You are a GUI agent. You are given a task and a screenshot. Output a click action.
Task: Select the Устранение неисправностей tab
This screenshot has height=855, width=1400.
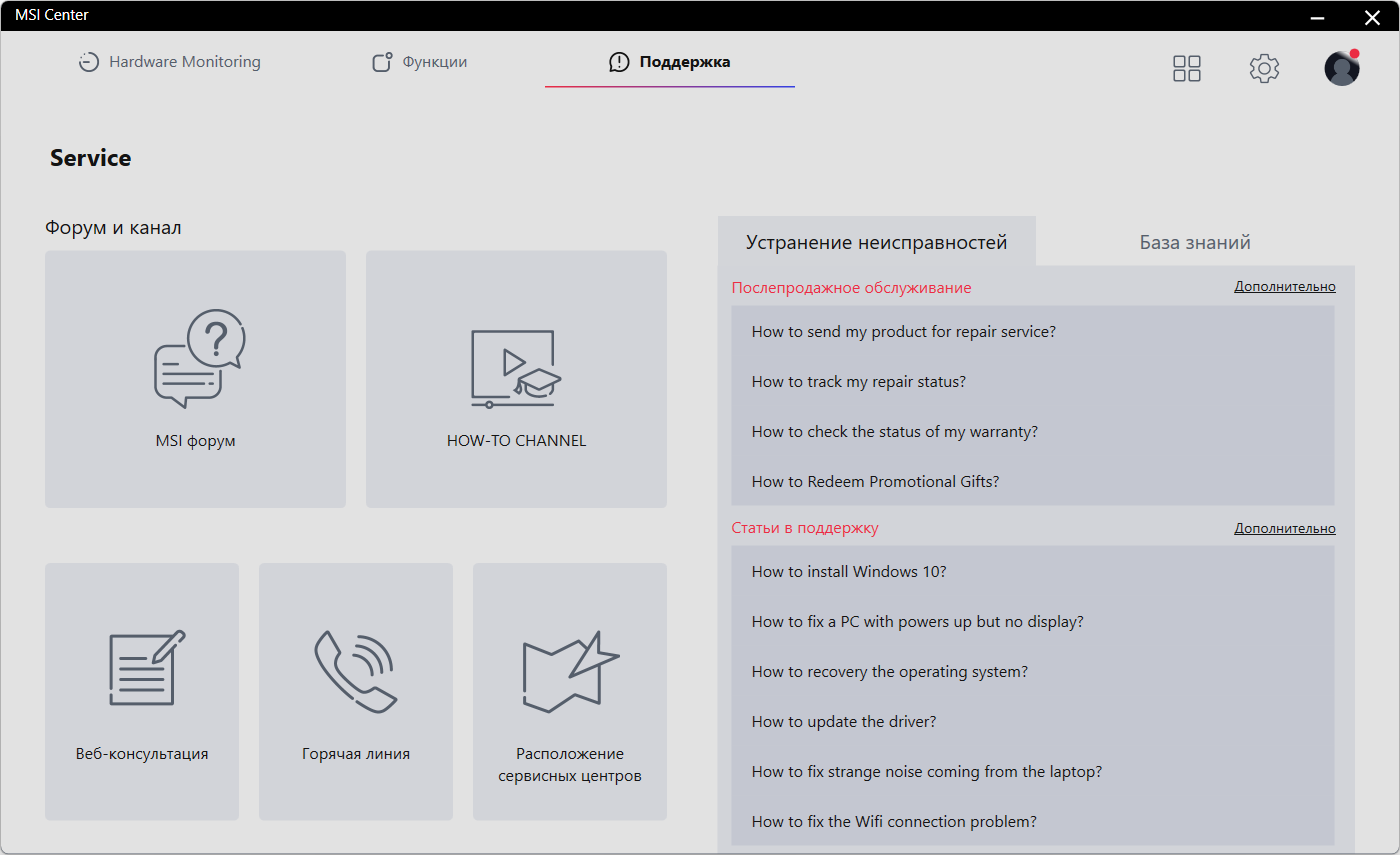tap(877, 242)
